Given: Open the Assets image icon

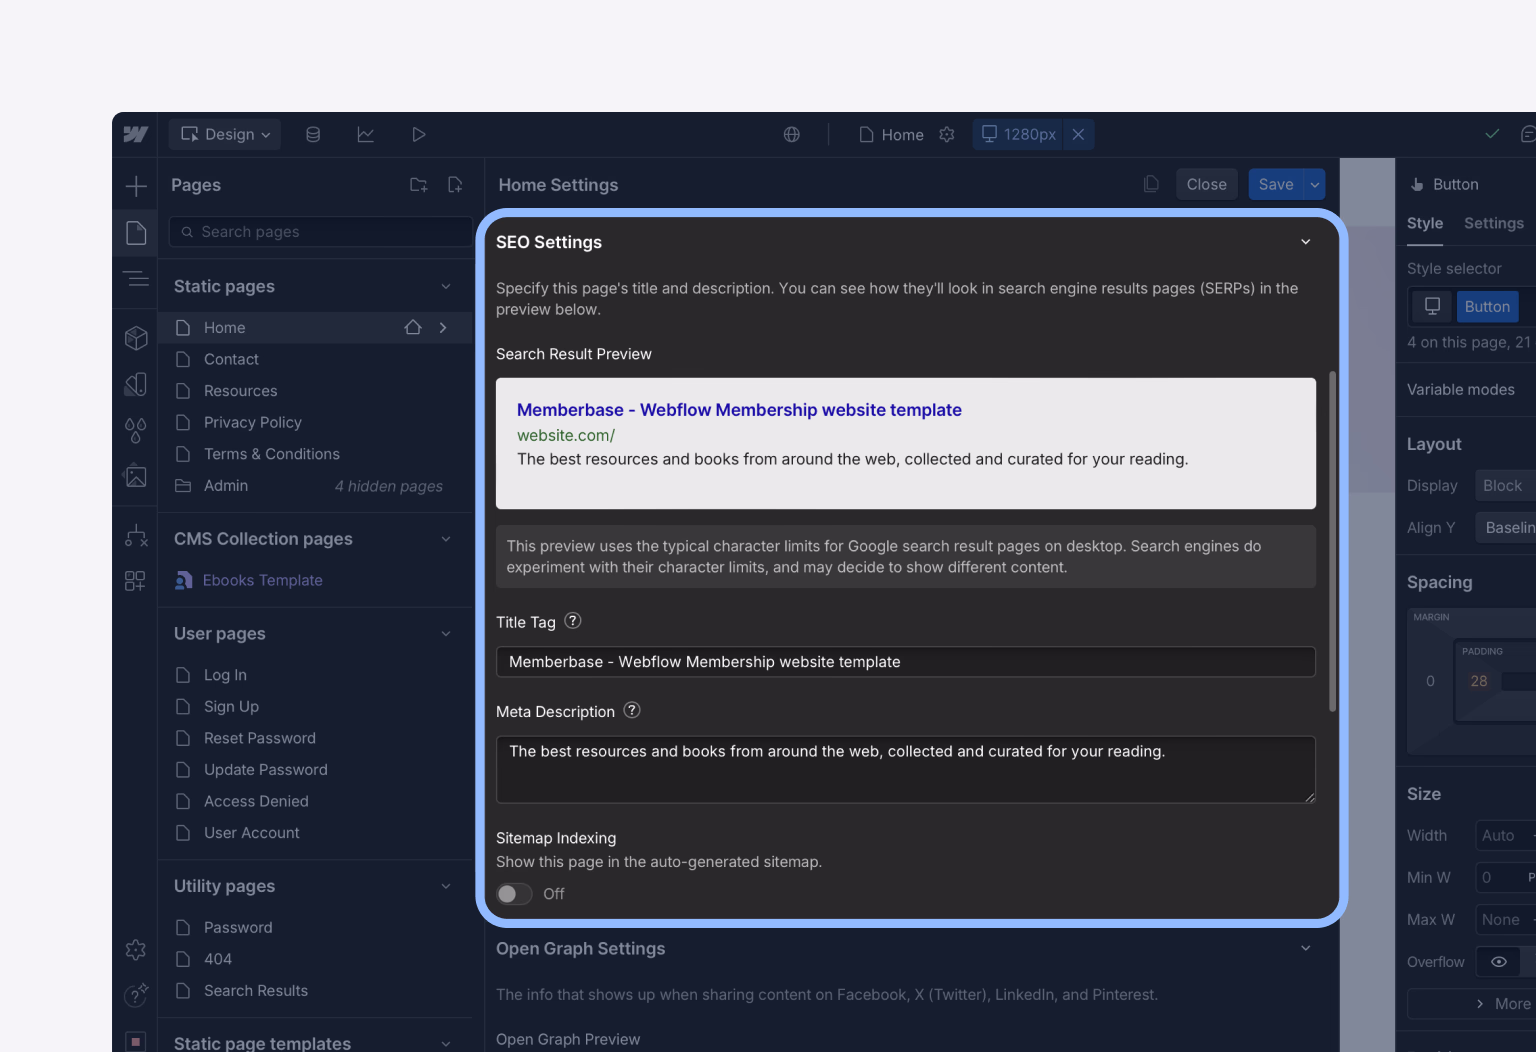Looking at the screenshot, I should pos(136,476).
